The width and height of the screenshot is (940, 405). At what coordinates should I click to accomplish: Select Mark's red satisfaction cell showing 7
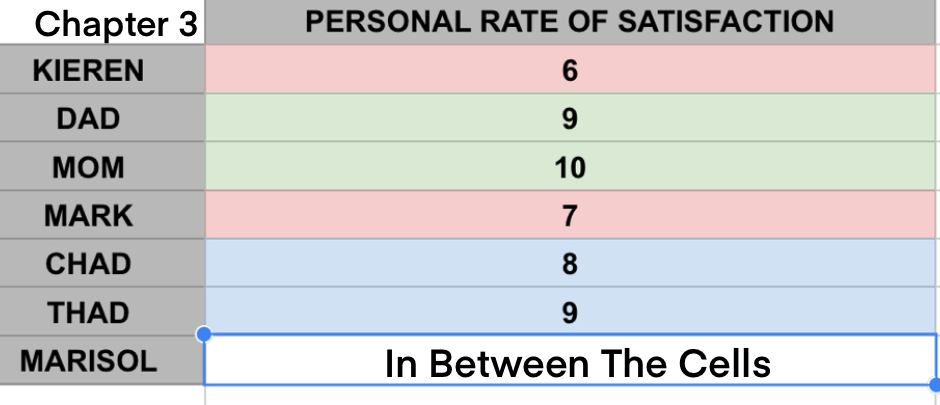[570, 215]
